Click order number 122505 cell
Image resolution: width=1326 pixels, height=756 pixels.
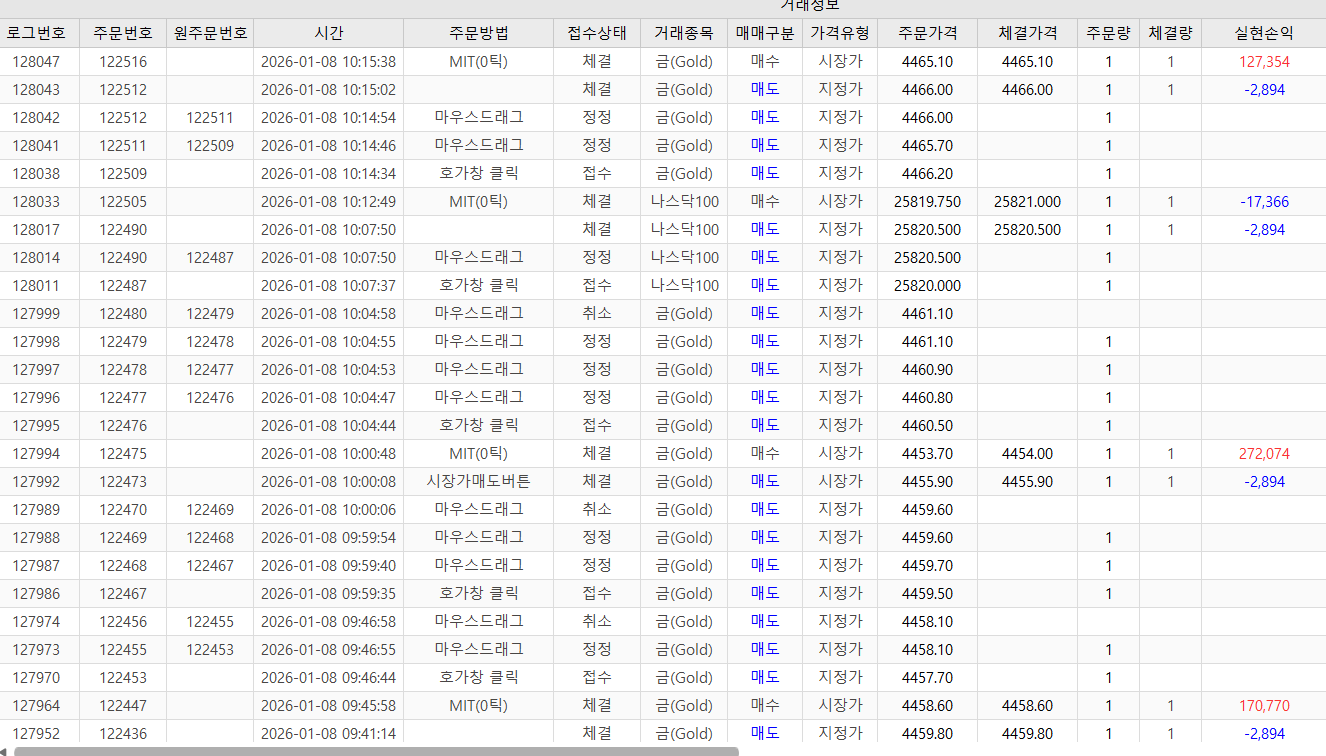(123, 201)
